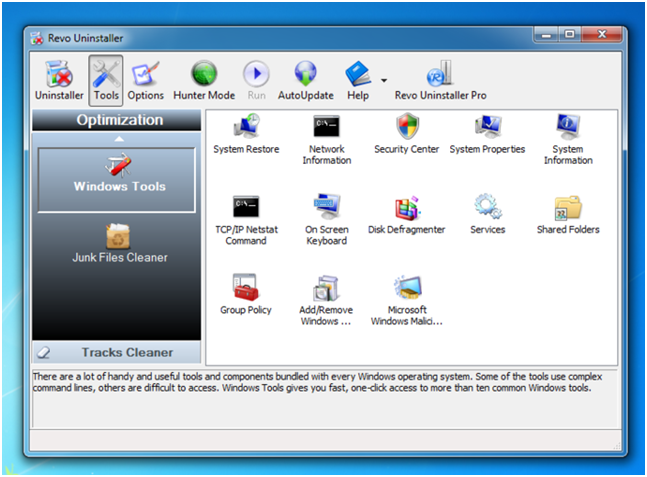Start Disk Defragmenter tool
The width and height of the screenshot is (647, 477).
coord(406,215)
